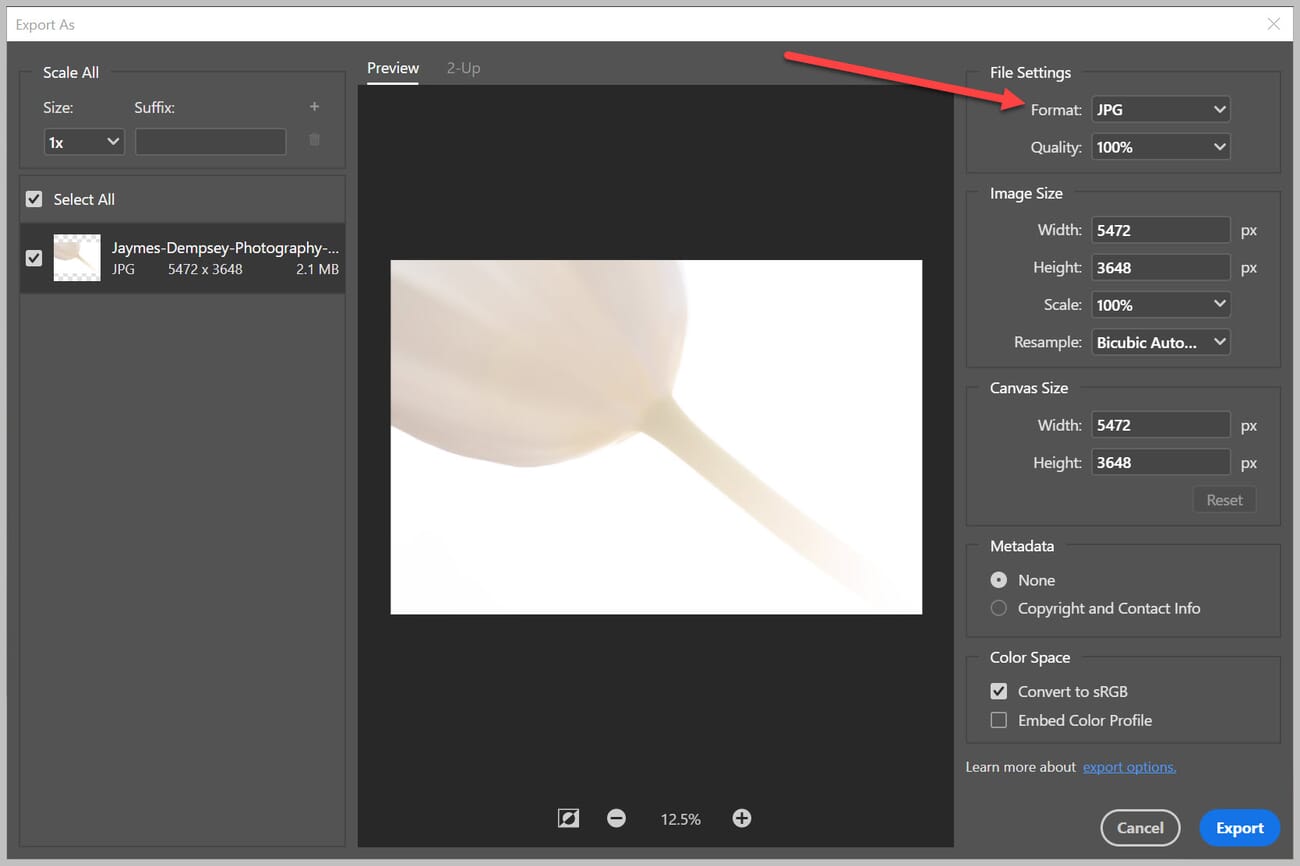Zoom into the preview with the plus icon
1300x866 pixels.
[741, 818]
